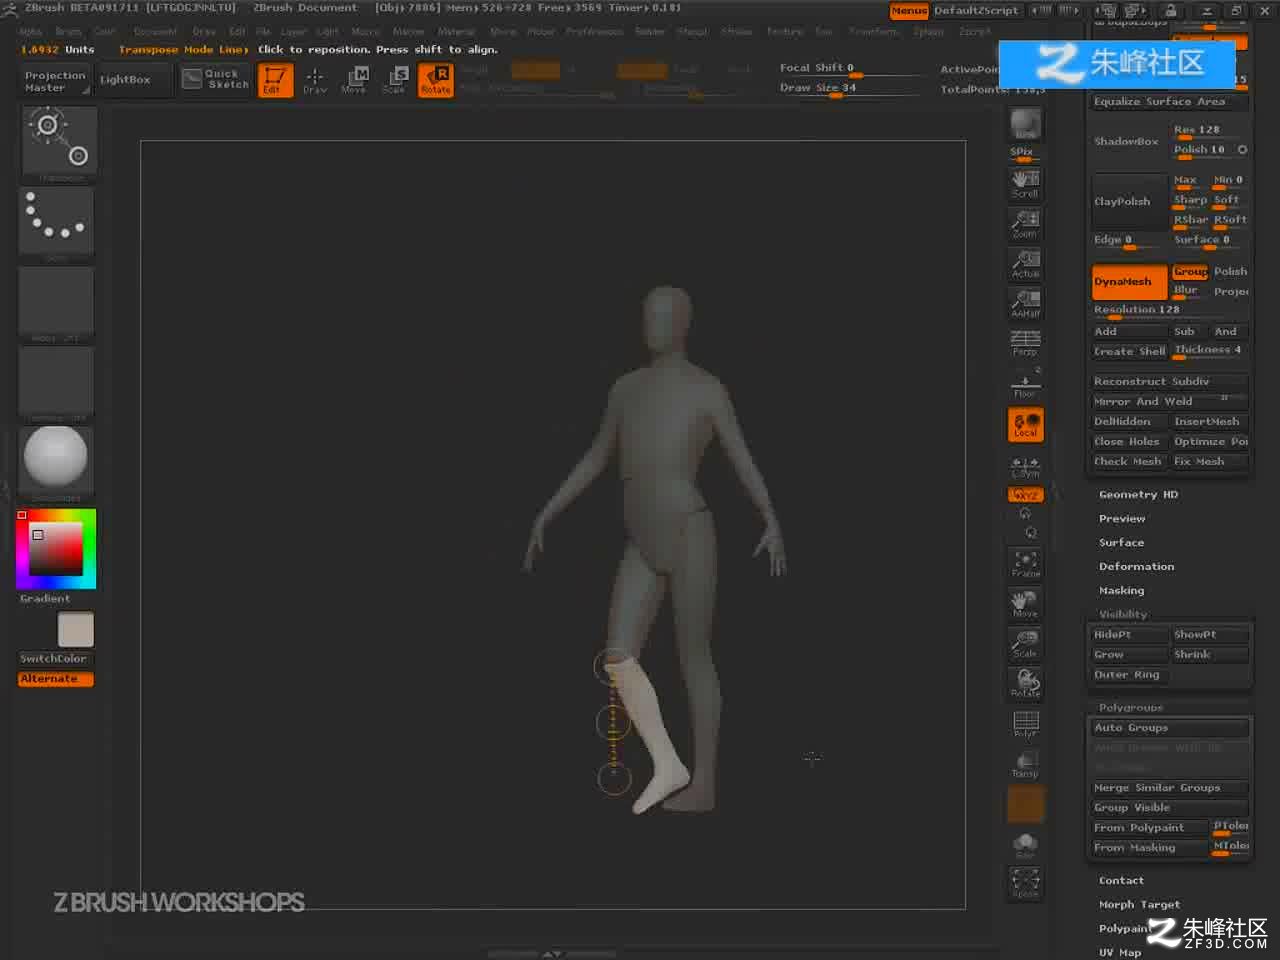Toggle Persp perspective view

coord(1025,343)
